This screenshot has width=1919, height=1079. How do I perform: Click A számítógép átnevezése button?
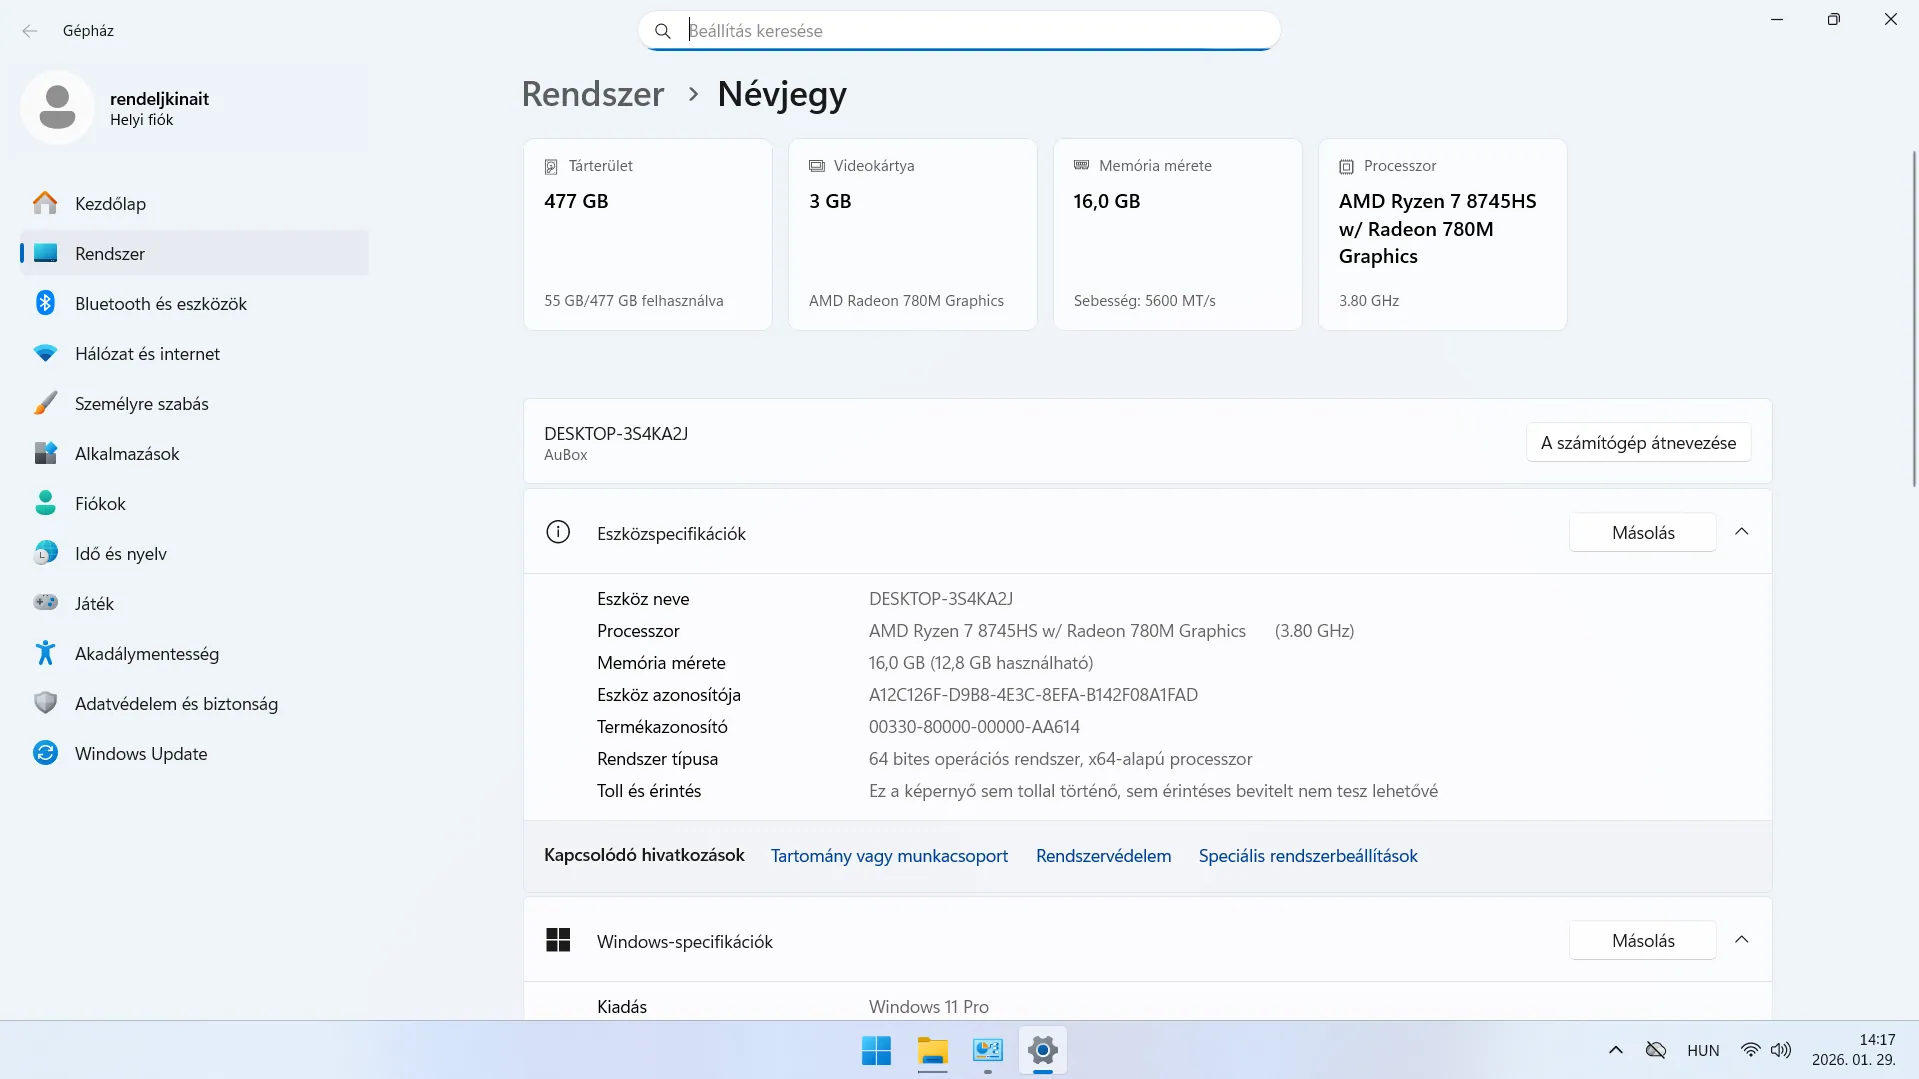[1638, 442]
